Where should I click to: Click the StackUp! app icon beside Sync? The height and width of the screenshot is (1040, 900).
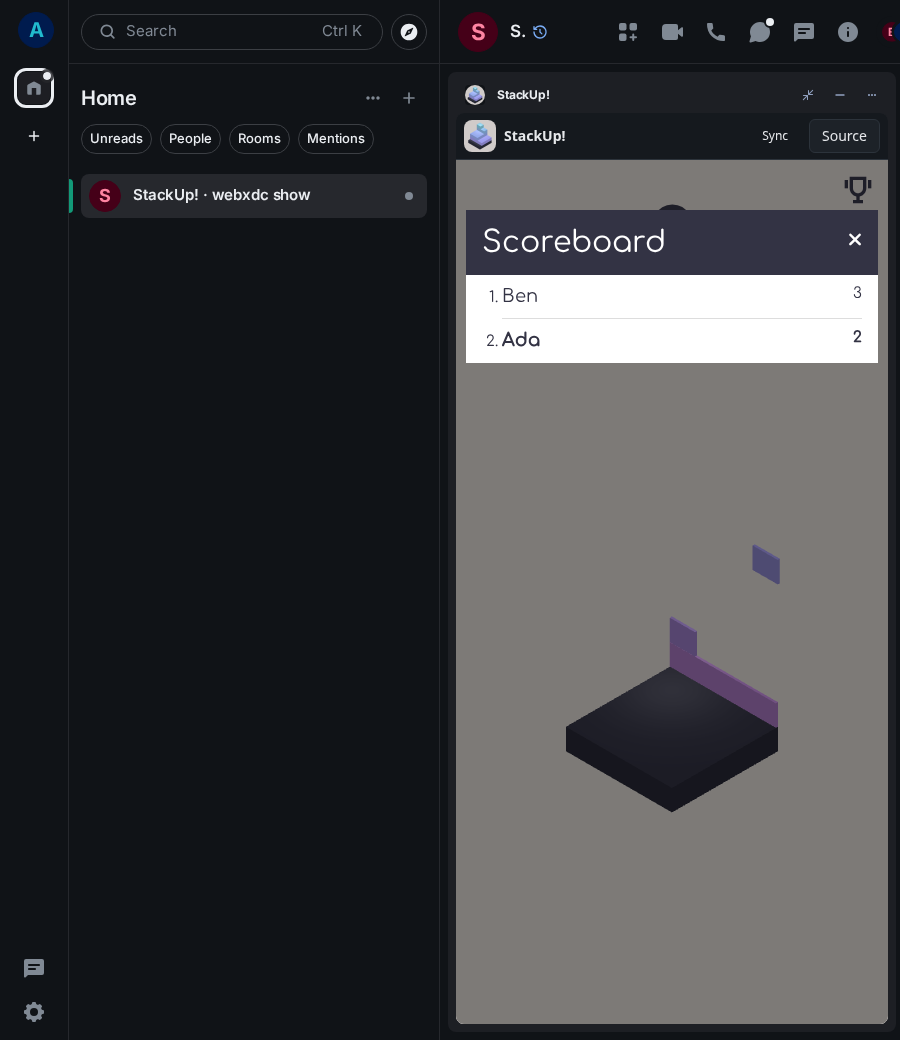coord(480,136)
